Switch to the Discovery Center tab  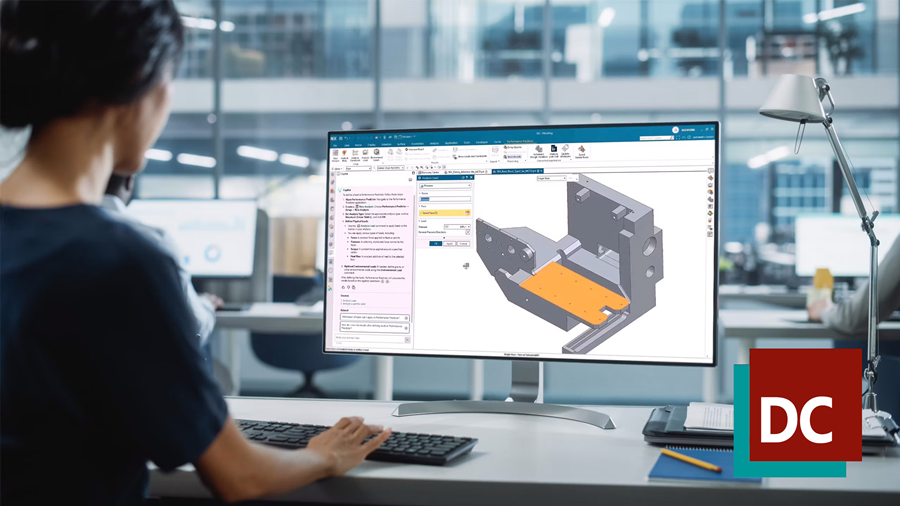[x=428, y=172]
